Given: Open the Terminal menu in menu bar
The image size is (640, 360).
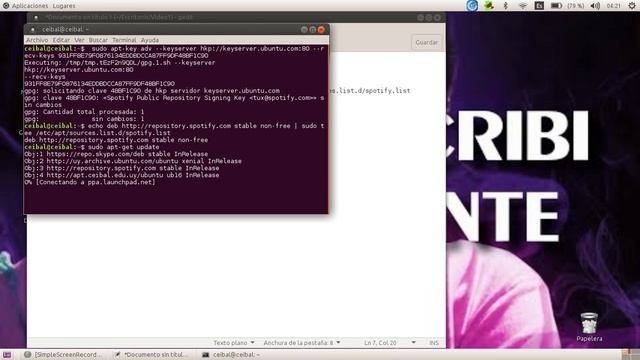Looking at the screenshot, I should 124,40.
